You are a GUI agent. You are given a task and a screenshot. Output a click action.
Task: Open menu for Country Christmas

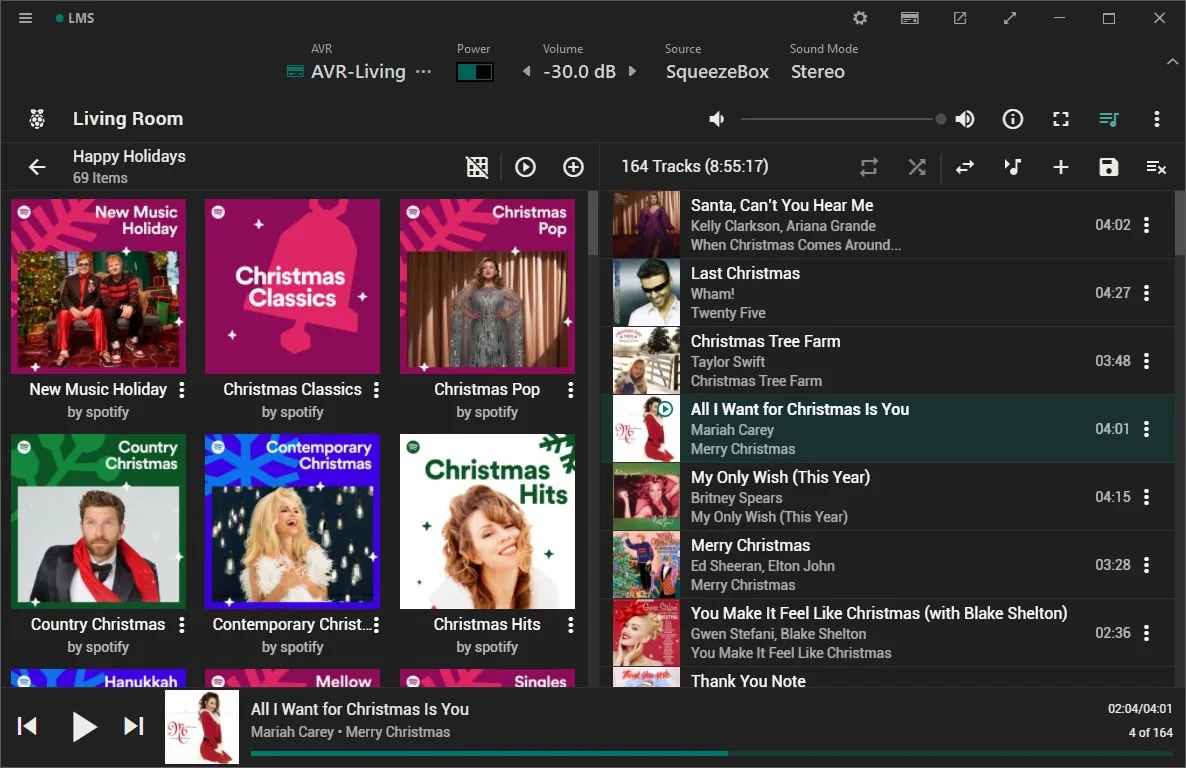tap(182, 625)
